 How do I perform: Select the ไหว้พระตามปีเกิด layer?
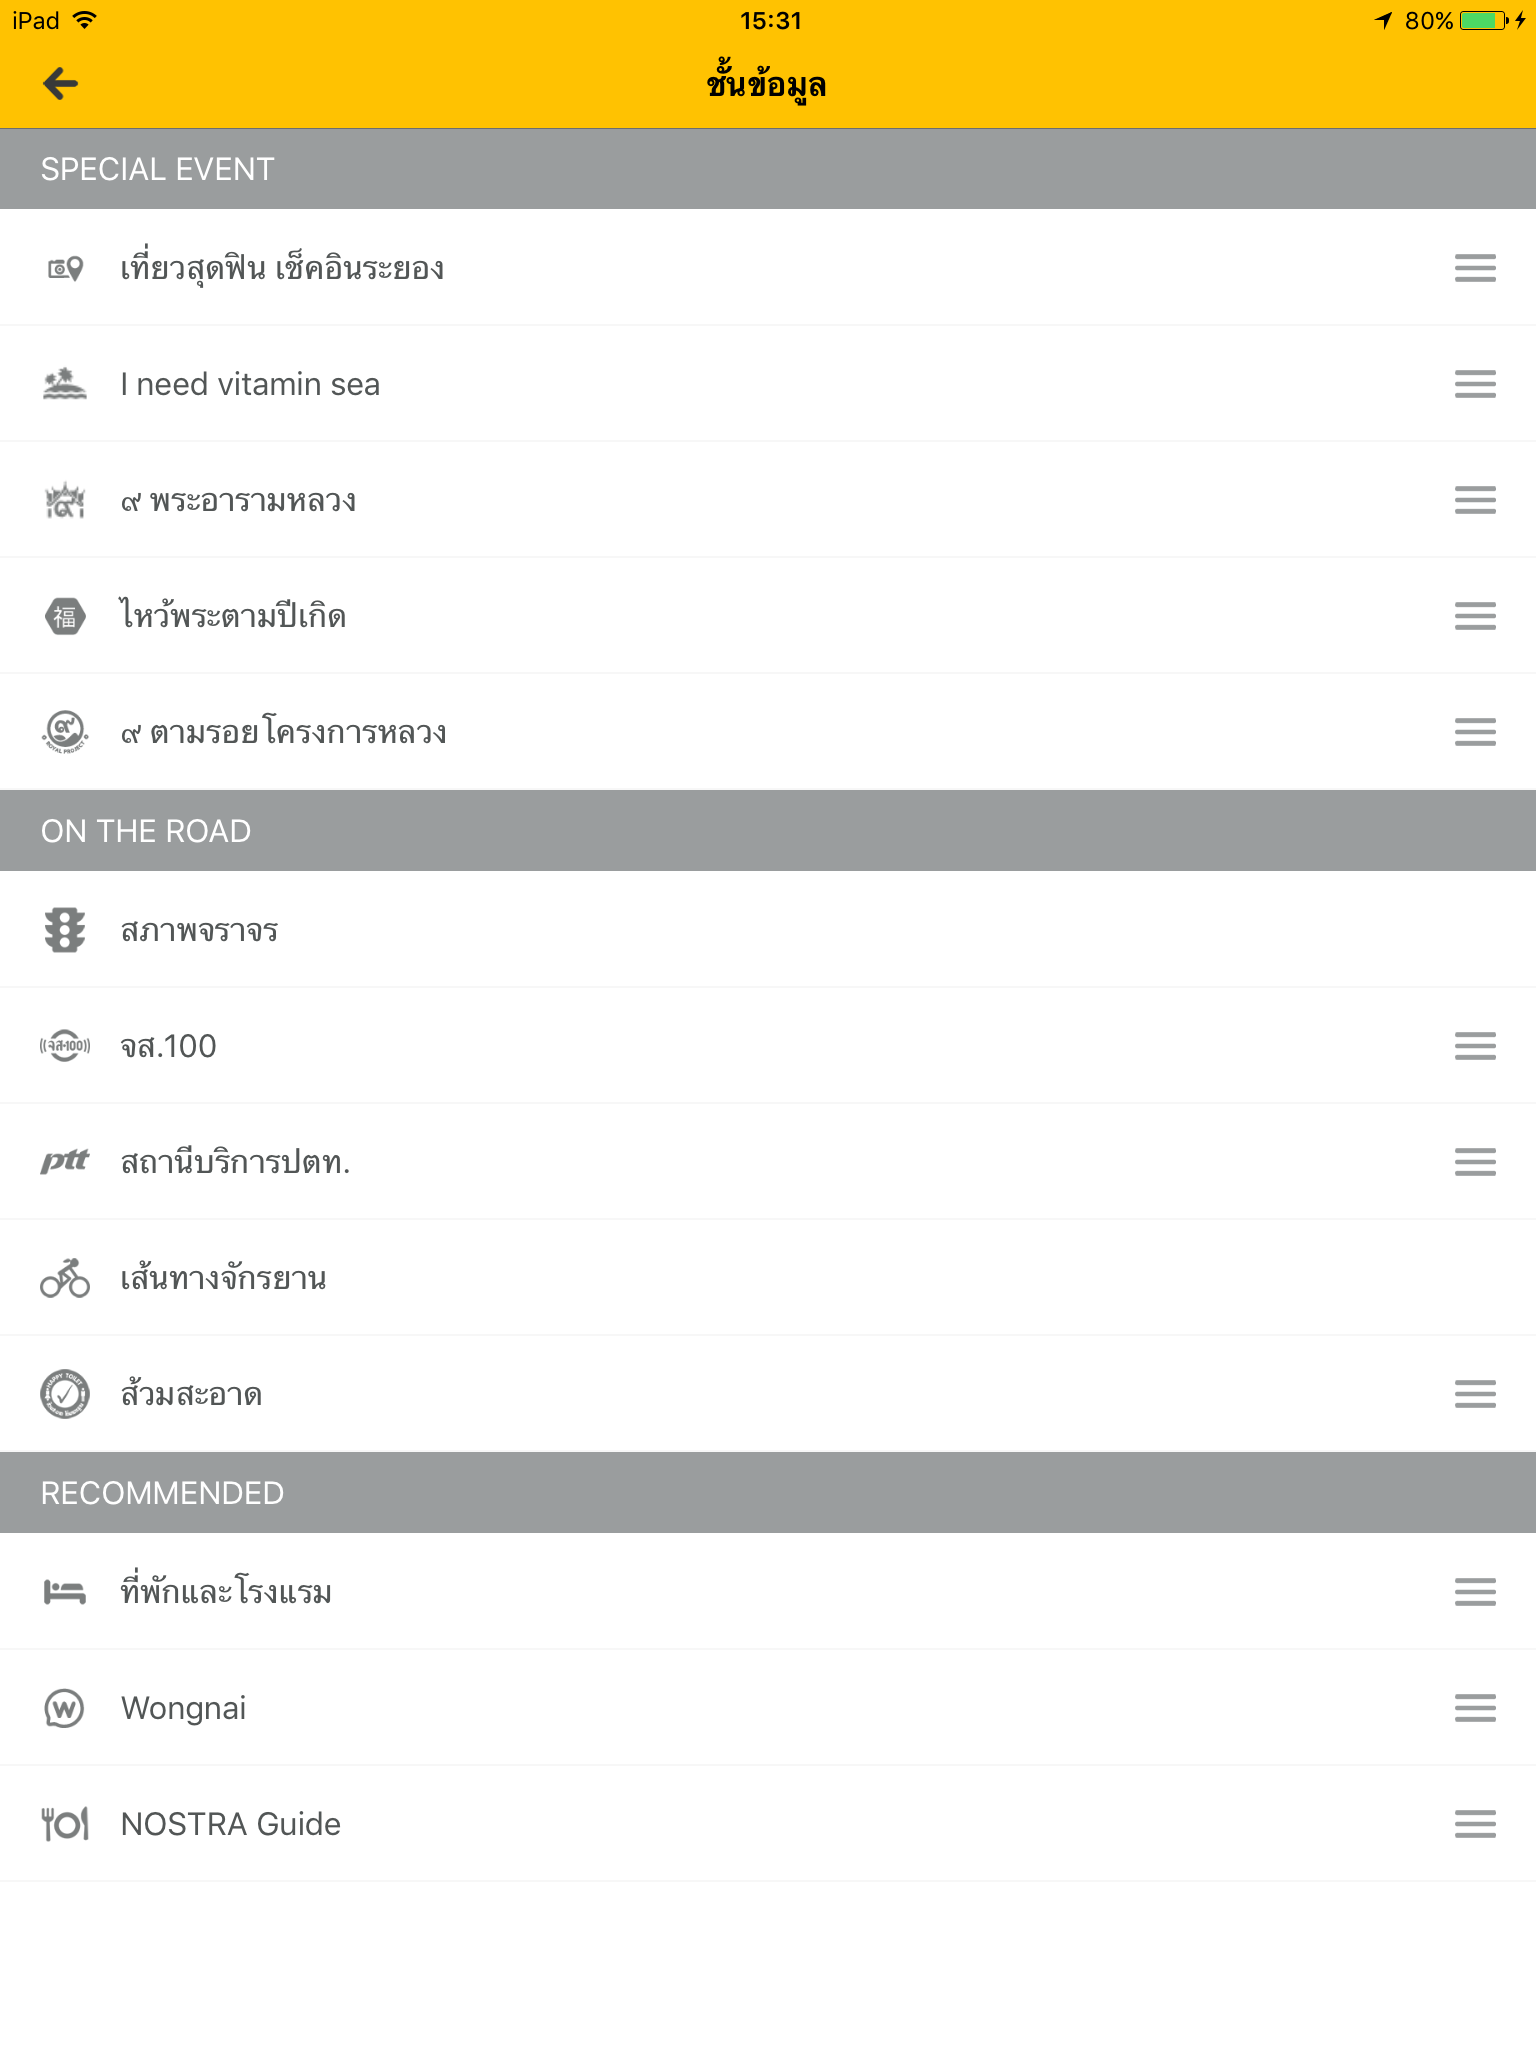(768, 616)
